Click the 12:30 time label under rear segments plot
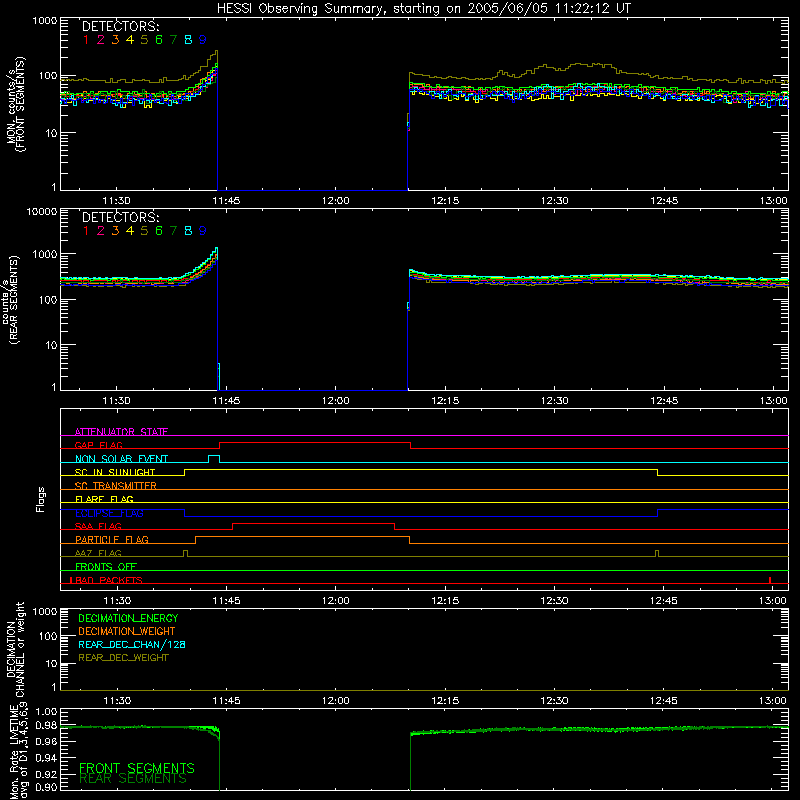 pos(555,401)
